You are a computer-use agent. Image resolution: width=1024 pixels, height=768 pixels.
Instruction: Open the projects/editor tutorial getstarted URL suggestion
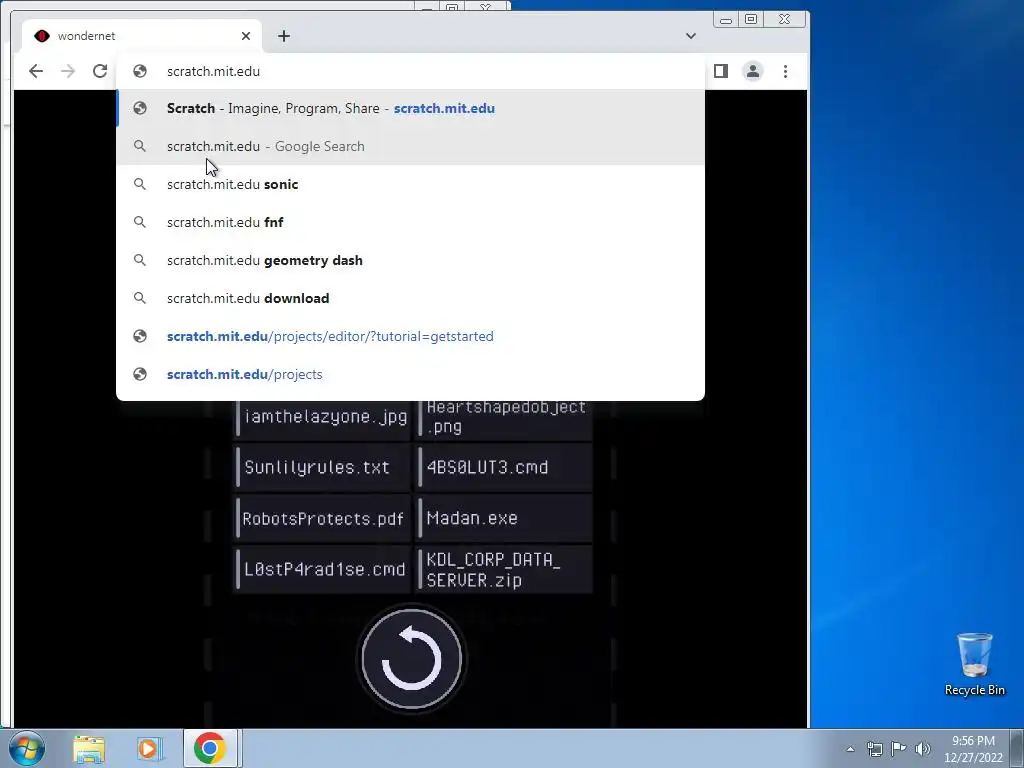pyautogui.click(x=410, y=336)
